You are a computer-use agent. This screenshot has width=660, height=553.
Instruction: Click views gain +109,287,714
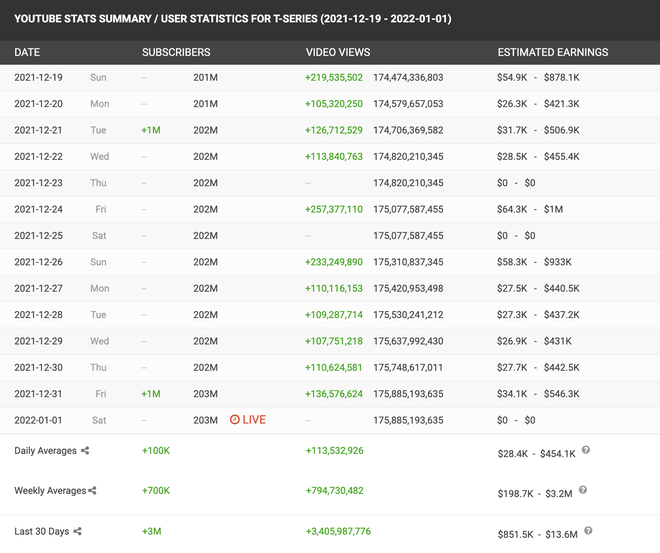pos(334,315)
